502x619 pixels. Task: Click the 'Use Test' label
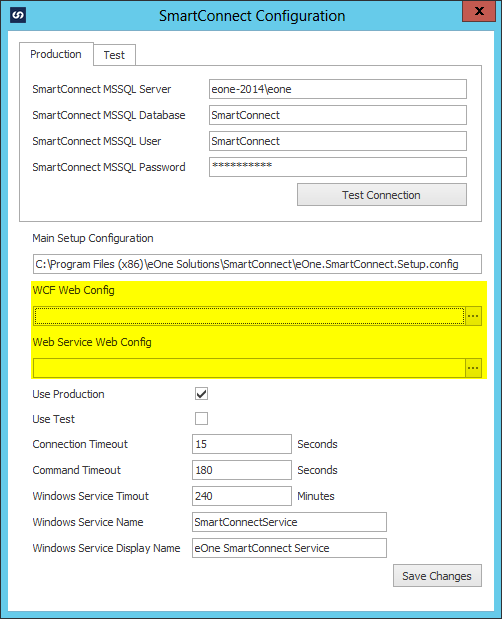click(53, 419)
